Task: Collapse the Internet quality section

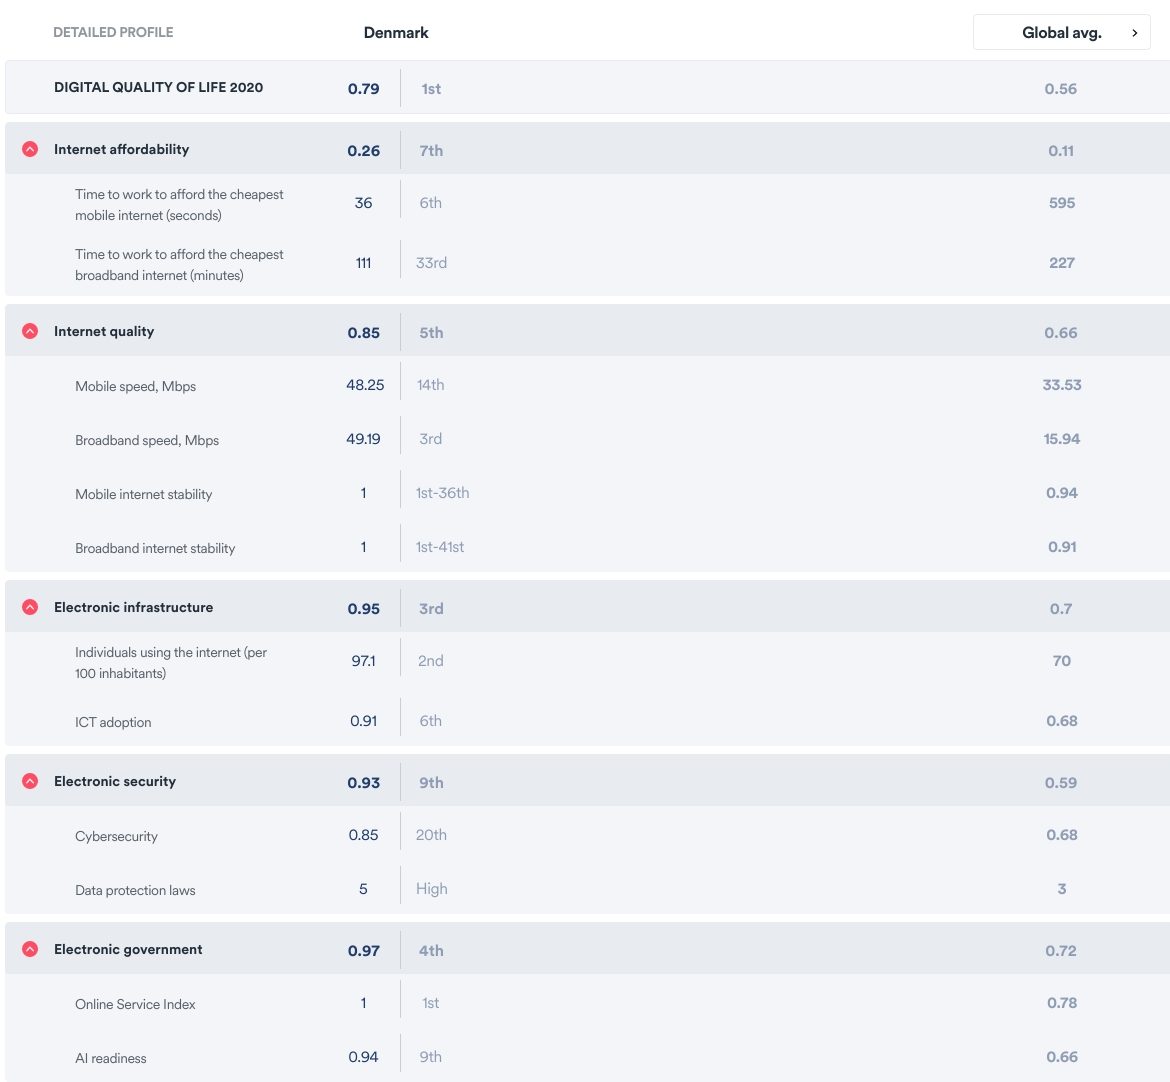Action: tap(30, 331)
